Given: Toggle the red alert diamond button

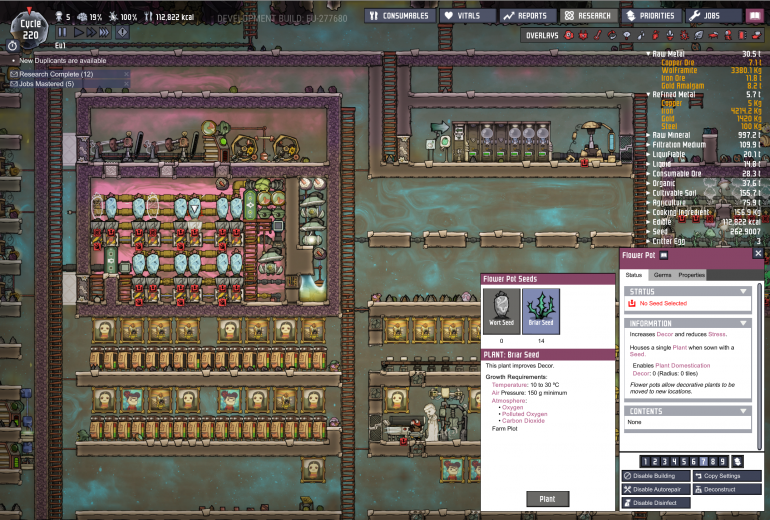Looking at the screenshot, I should pos(122,32).
